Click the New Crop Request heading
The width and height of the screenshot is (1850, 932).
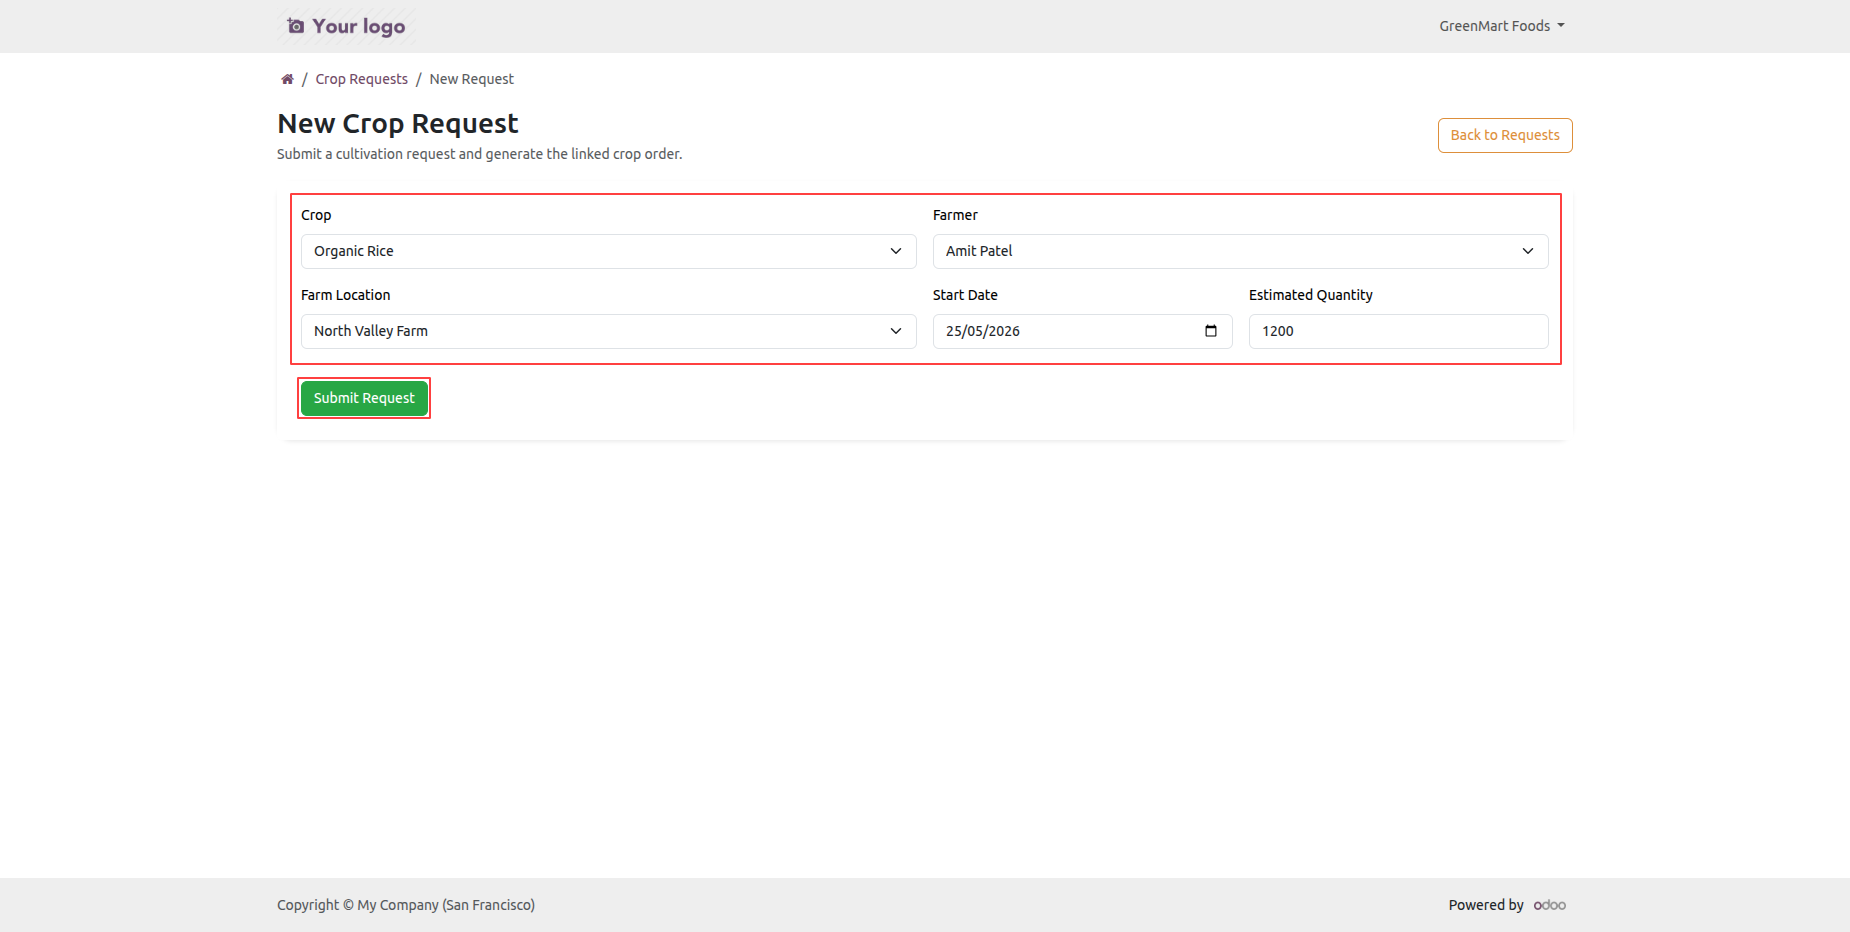coord(398,124)
